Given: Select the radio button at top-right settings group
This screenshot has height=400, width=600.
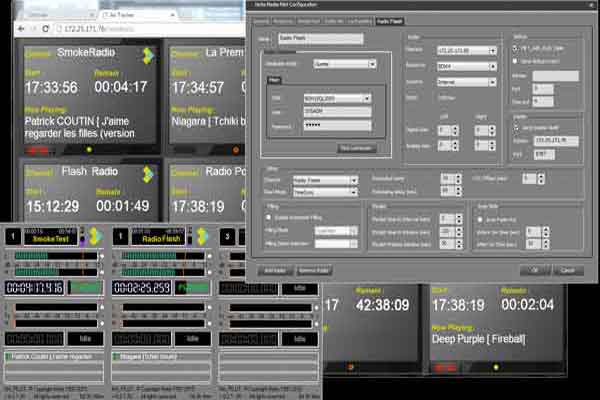Looking at the screenshot, I should [515, 49].
